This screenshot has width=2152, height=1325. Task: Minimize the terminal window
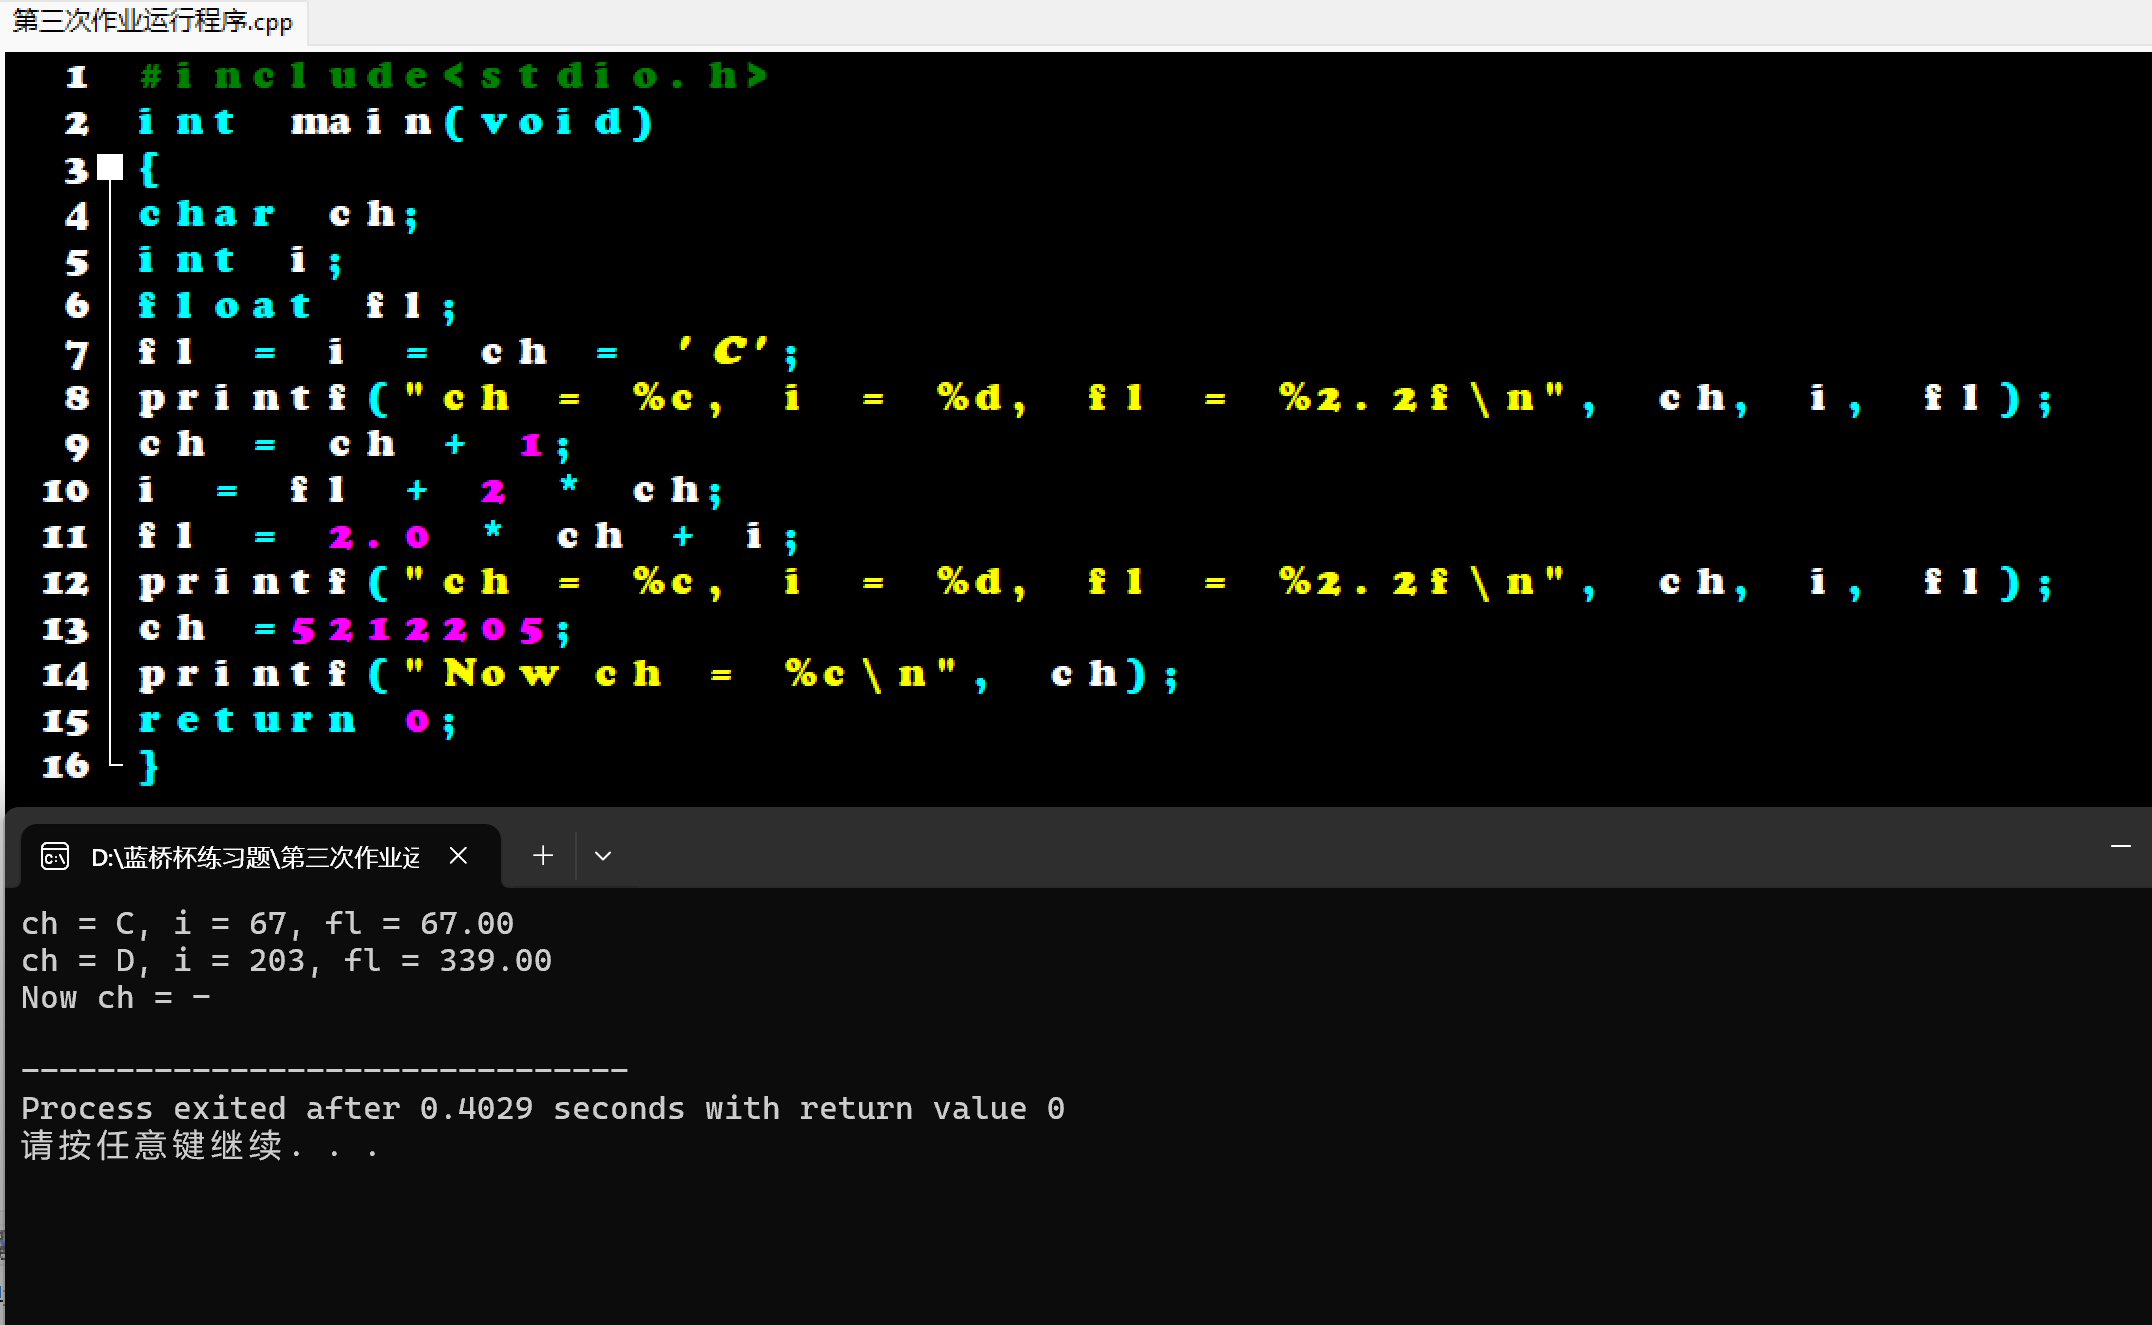pyautogui.click(x=2120, y=847)
